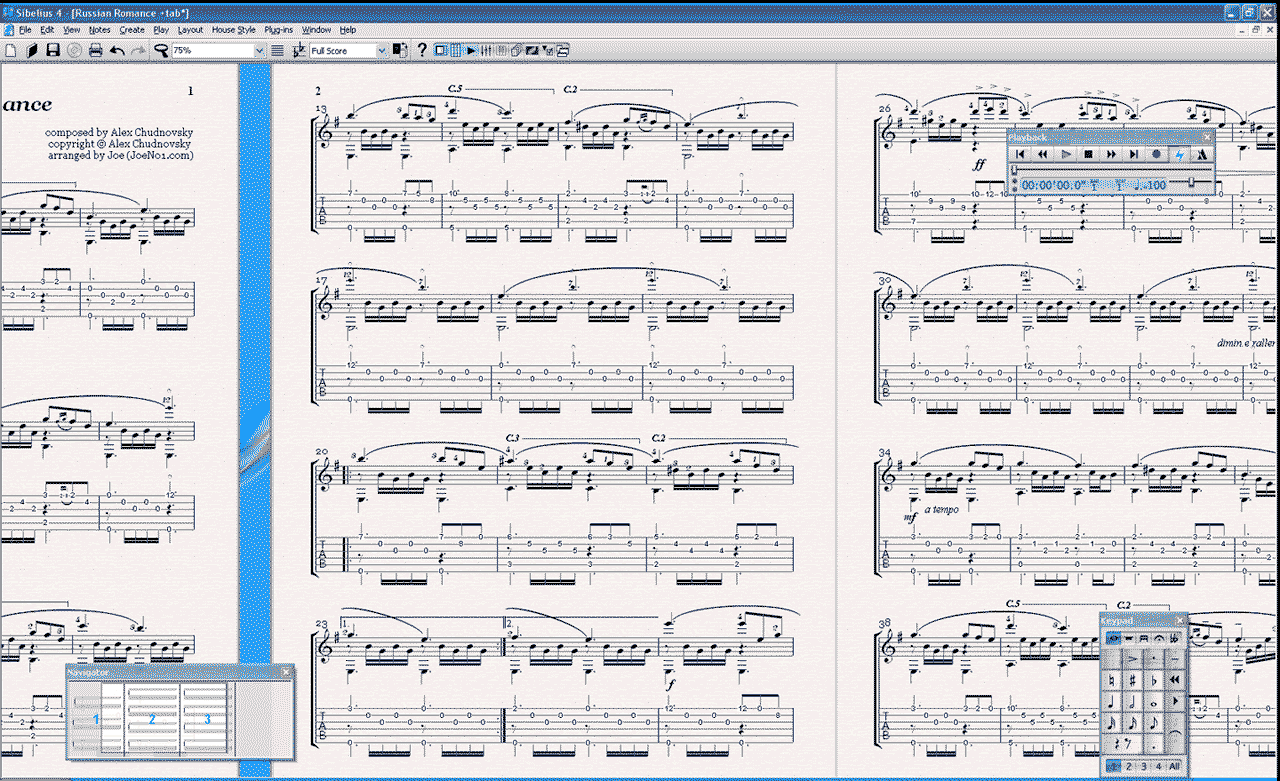Open the switch between score and part icon

click(400, 50)
